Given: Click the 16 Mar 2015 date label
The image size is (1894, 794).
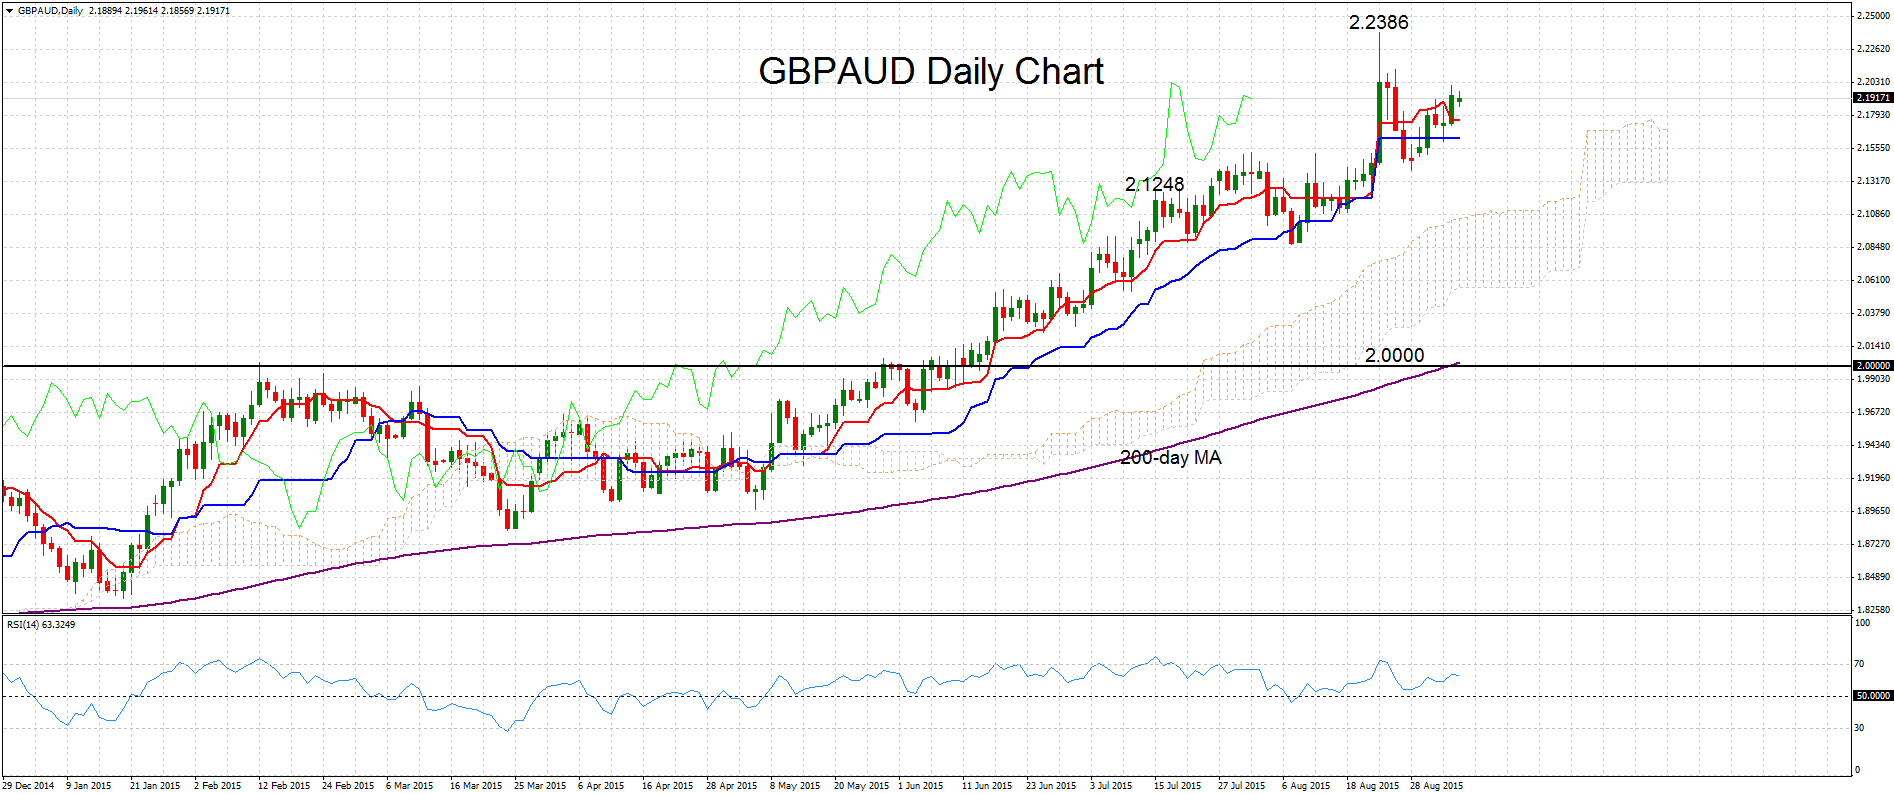Looking at the screenshot, I should [476, 785].
